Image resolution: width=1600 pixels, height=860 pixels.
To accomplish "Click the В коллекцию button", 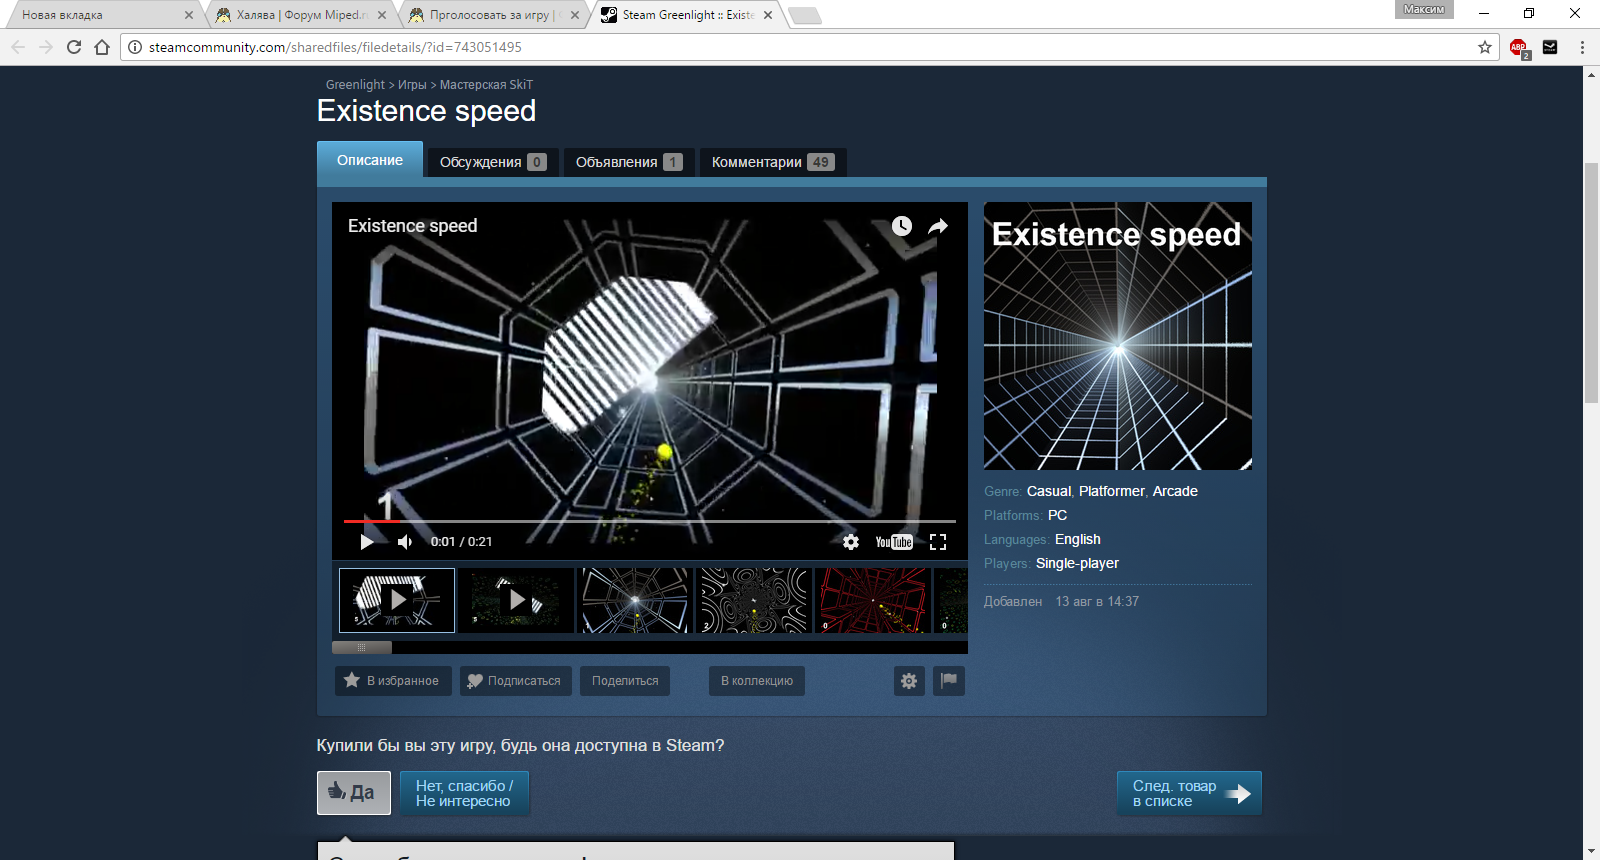I will pyautogui.click(x=757, y=681).
